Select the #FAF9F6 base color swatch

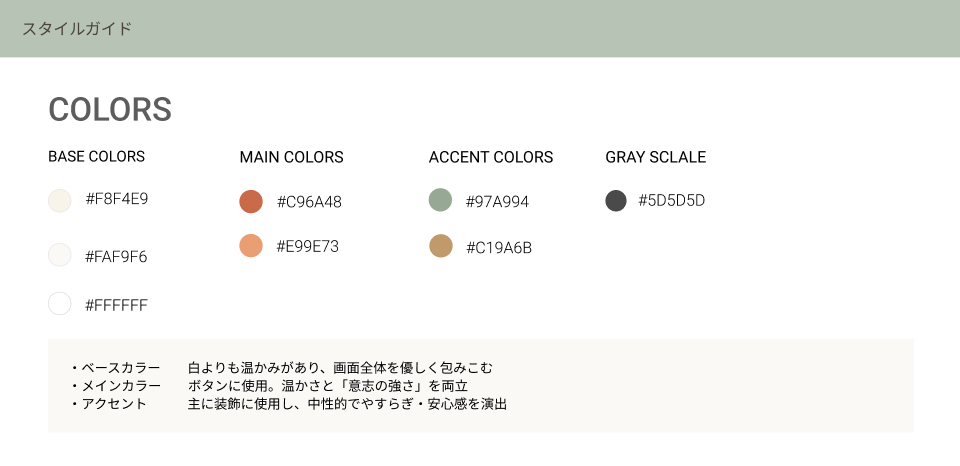60,255
